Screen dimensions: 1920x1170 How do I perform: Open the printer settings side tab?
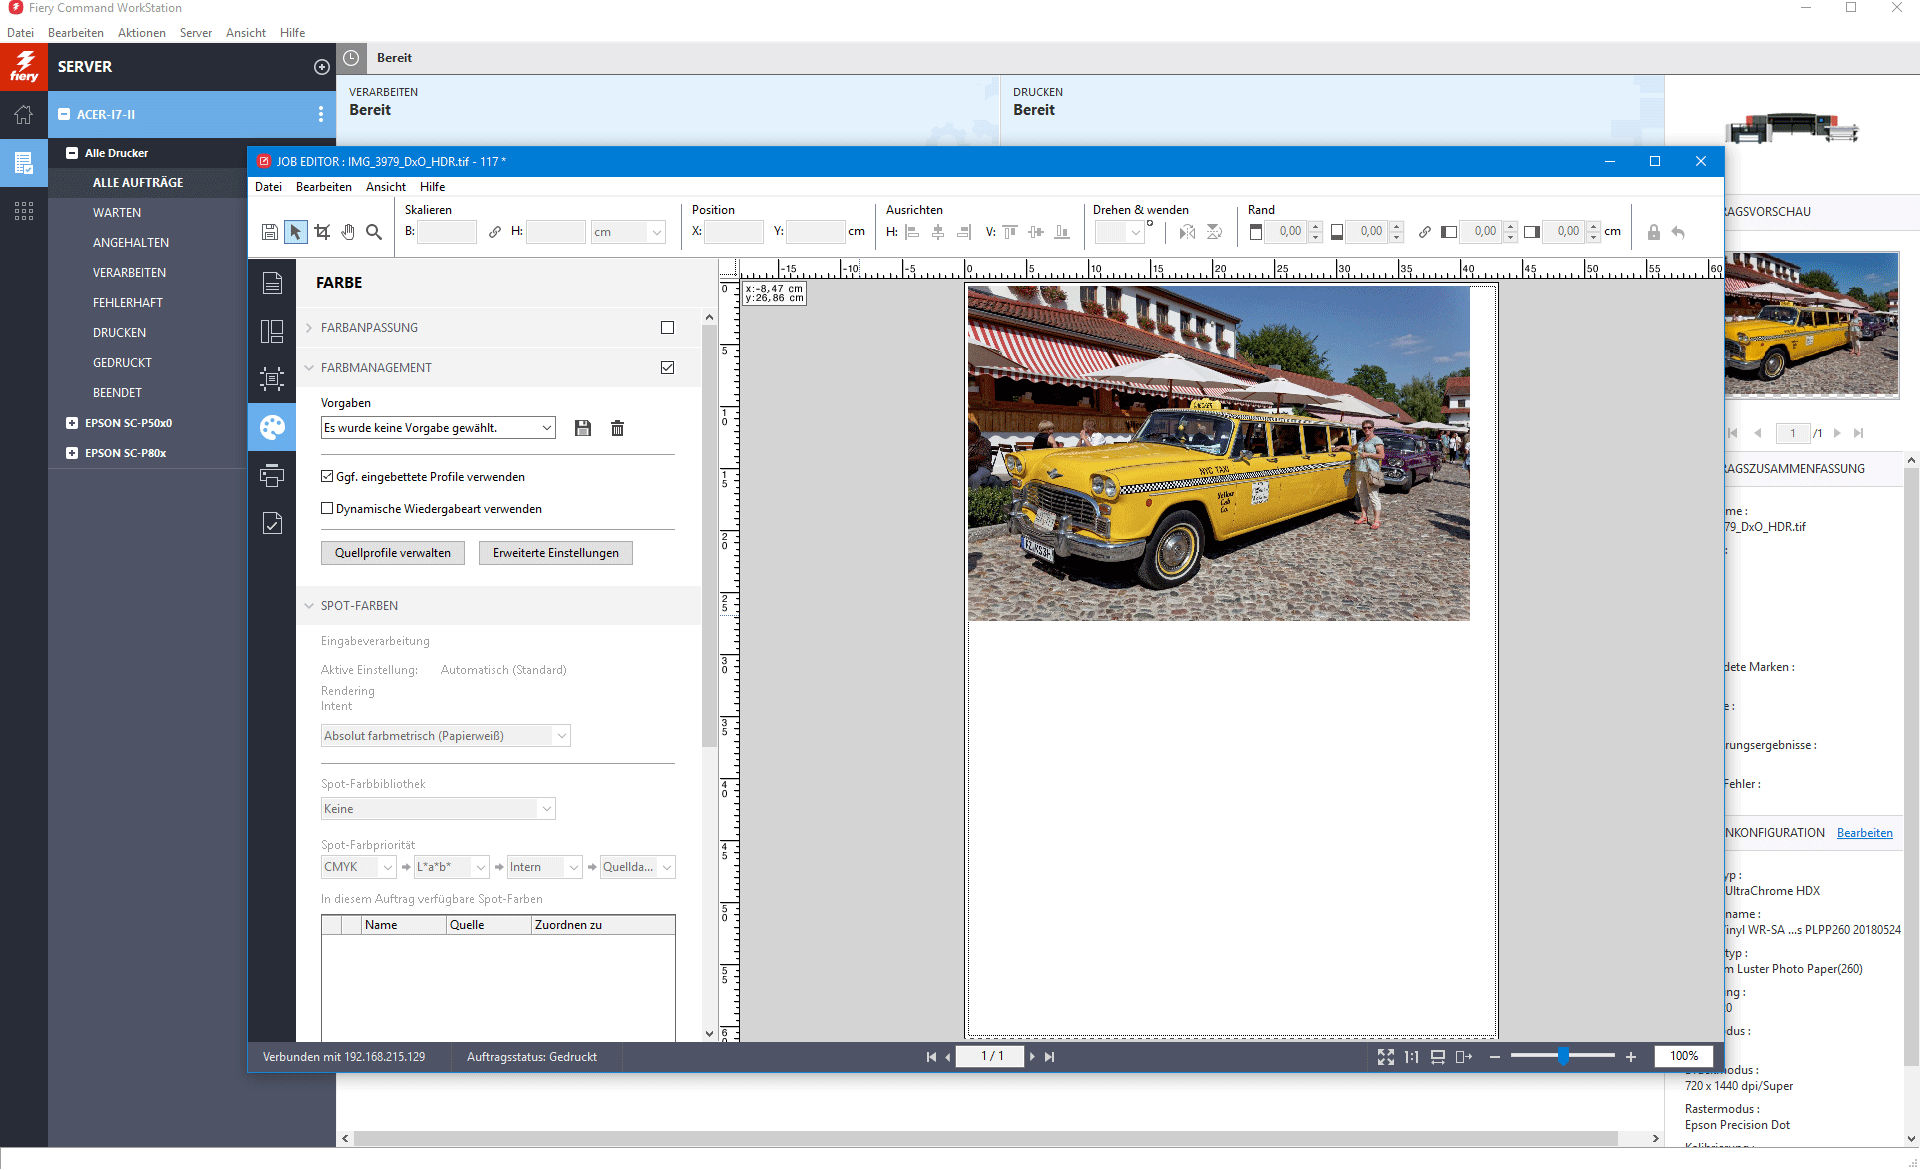(272, 476)
